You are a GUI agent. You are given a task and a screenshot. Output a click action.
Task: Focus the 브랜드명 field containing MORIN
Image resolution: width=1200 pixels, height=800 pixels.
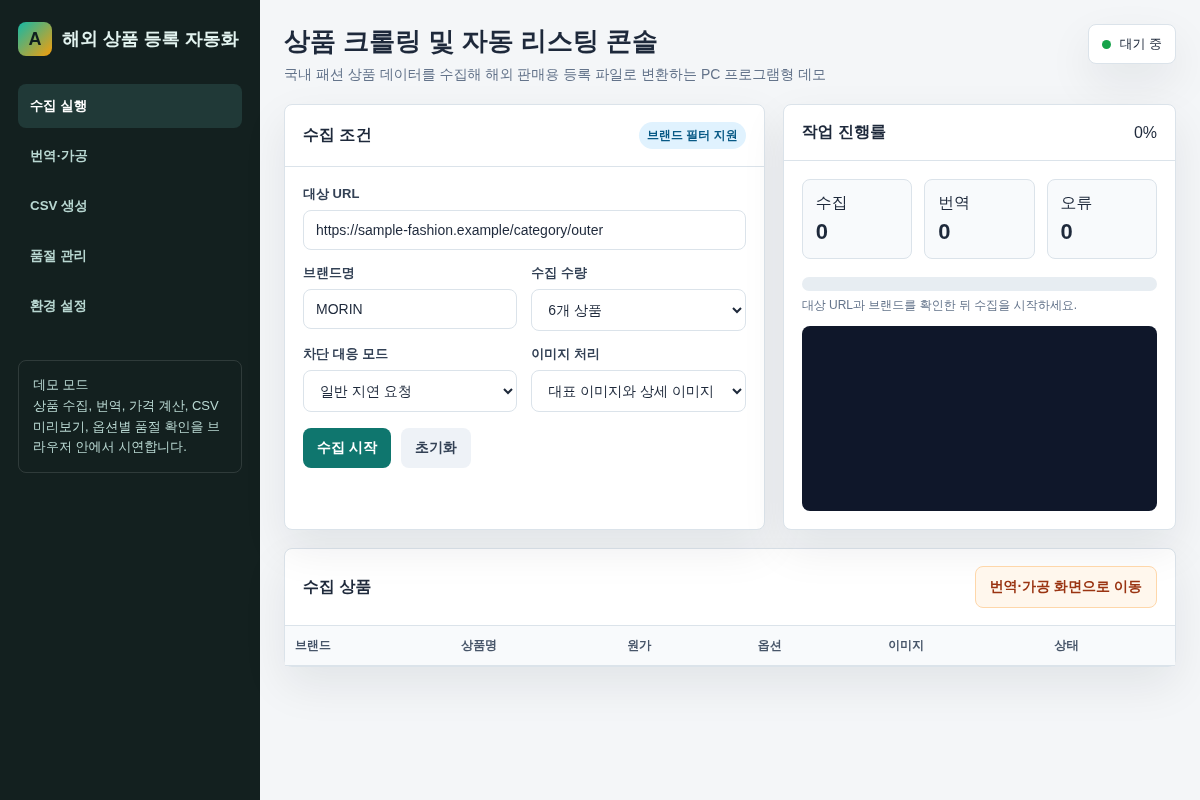point(410,309)
